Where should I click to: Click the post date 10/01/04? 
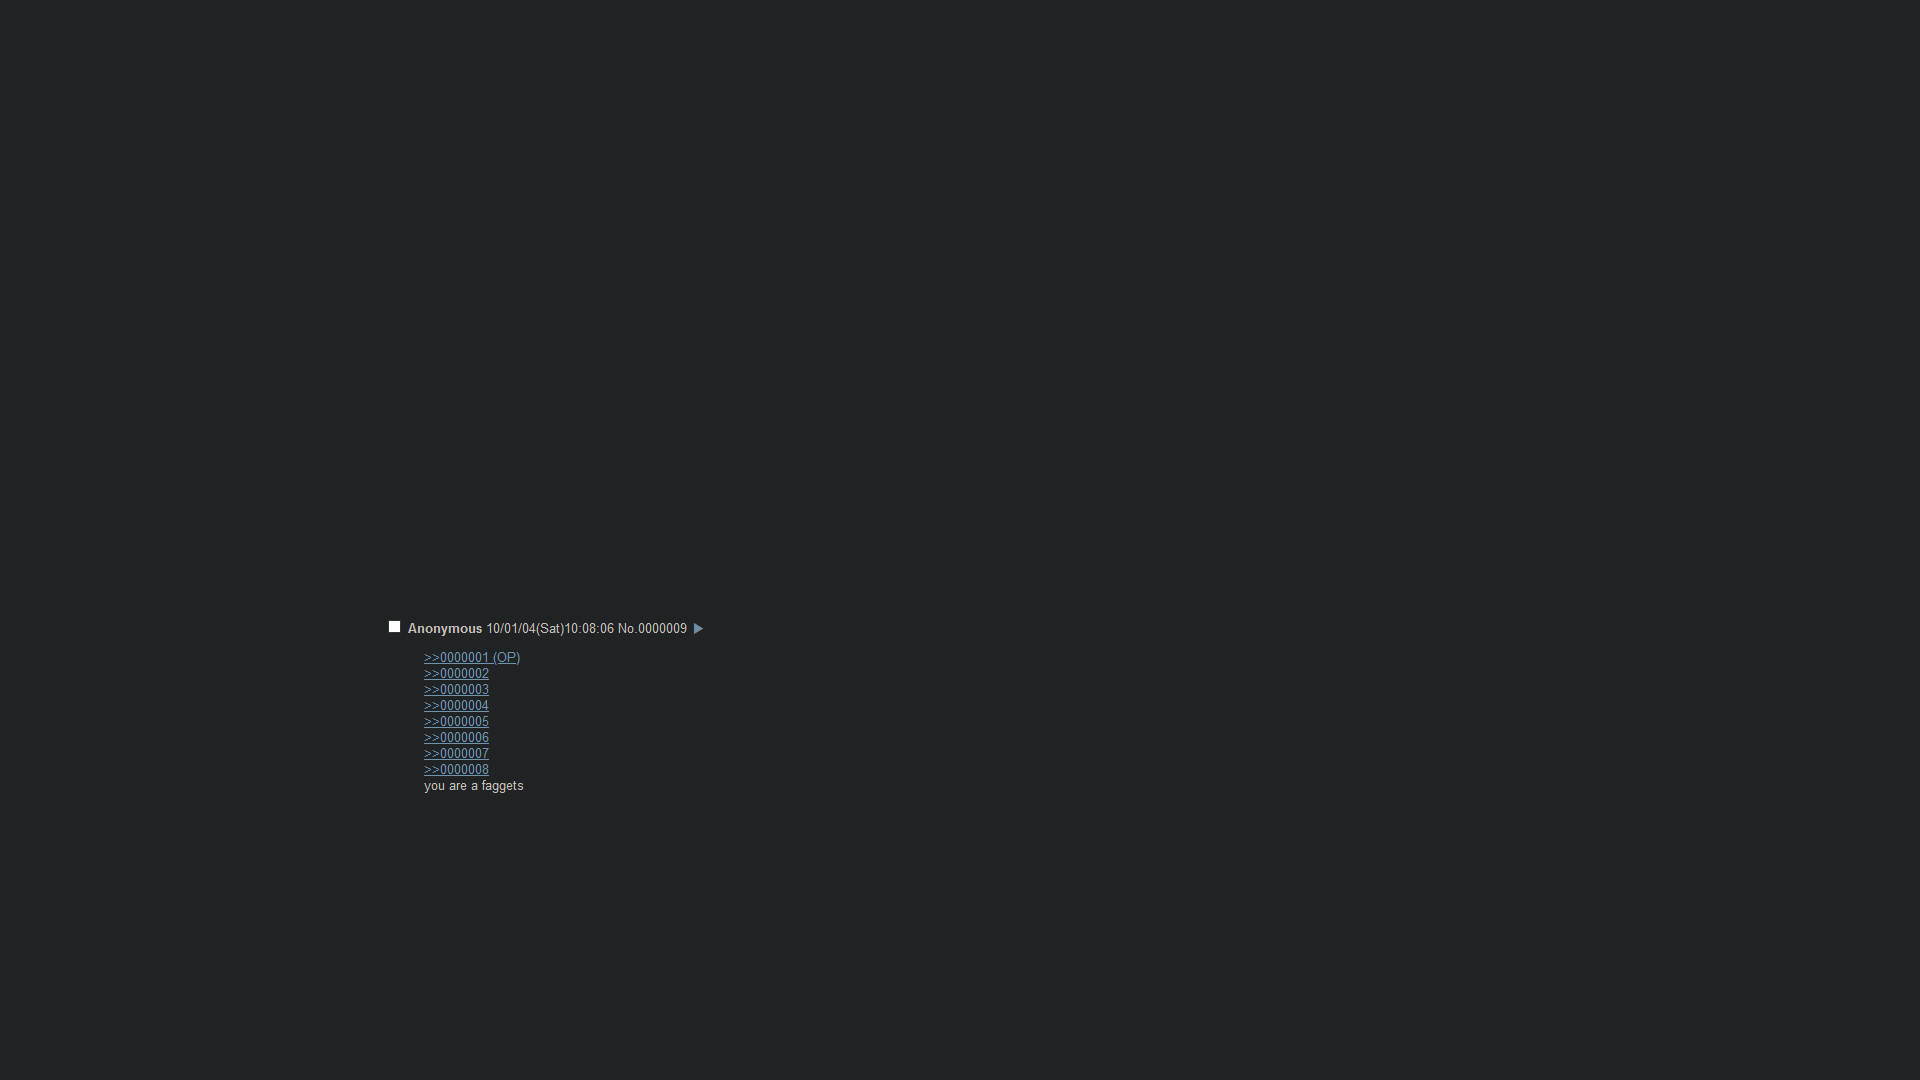pyautogui.click(x=511, y=629)
